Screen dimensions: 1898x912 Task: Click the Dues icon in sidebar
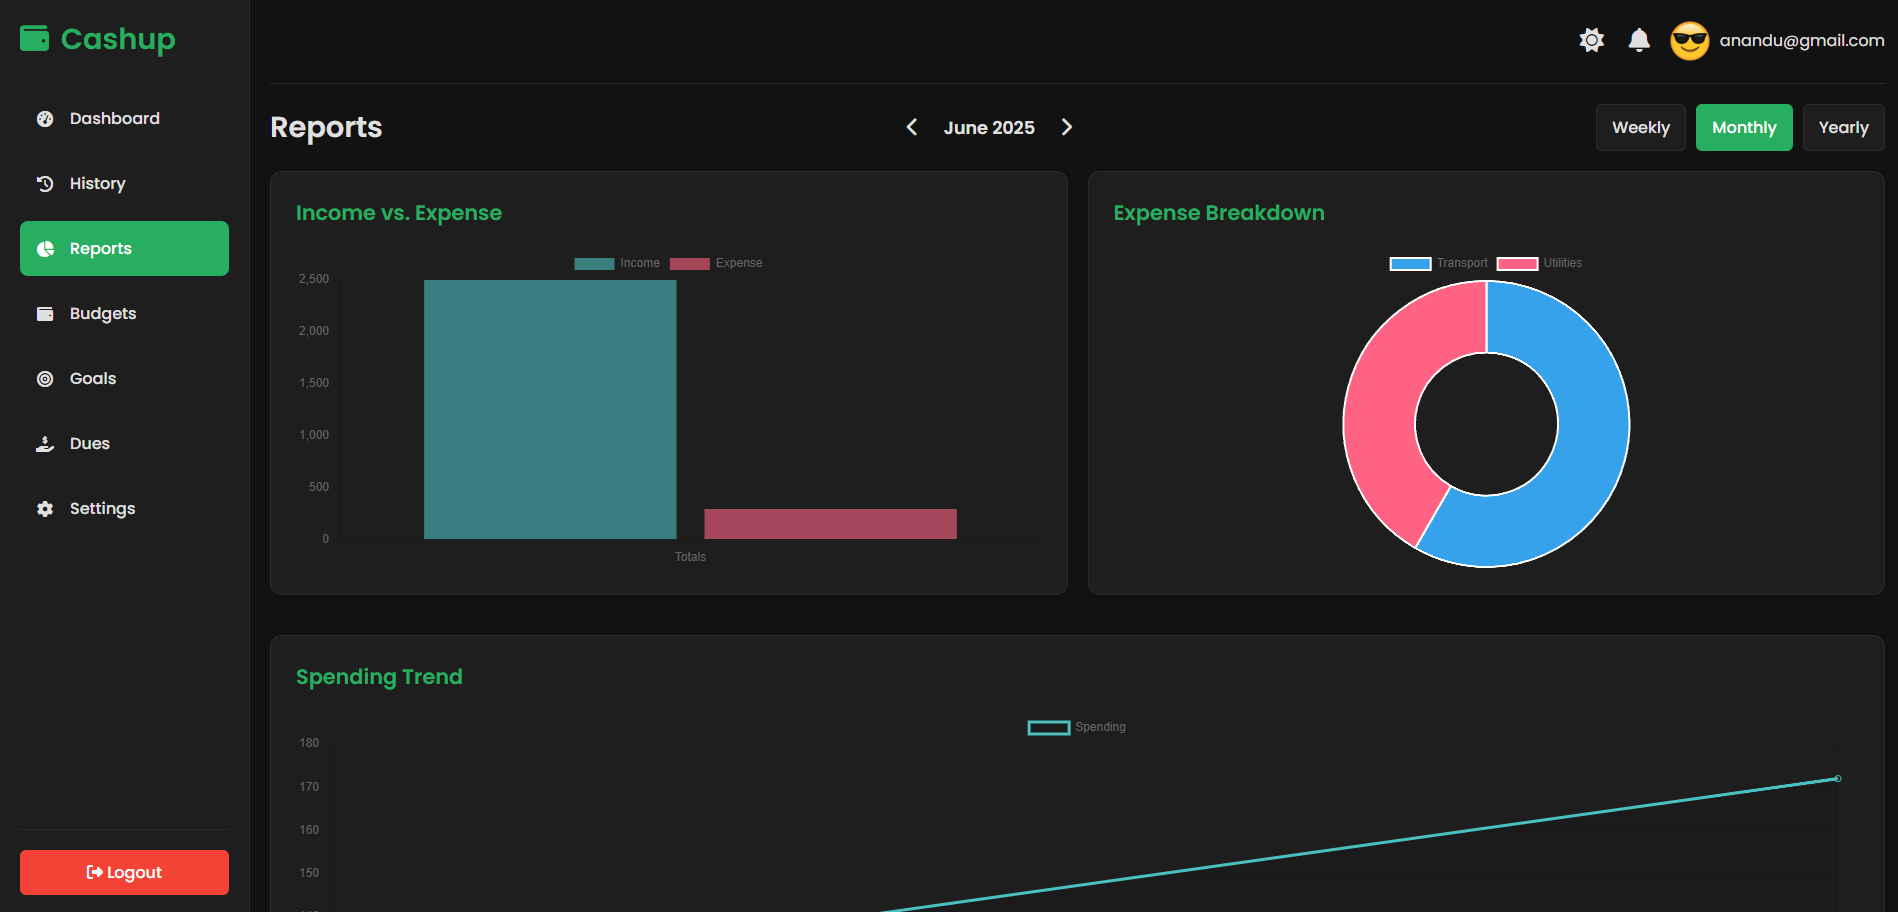pyautogui.click(x=44, y=443)
